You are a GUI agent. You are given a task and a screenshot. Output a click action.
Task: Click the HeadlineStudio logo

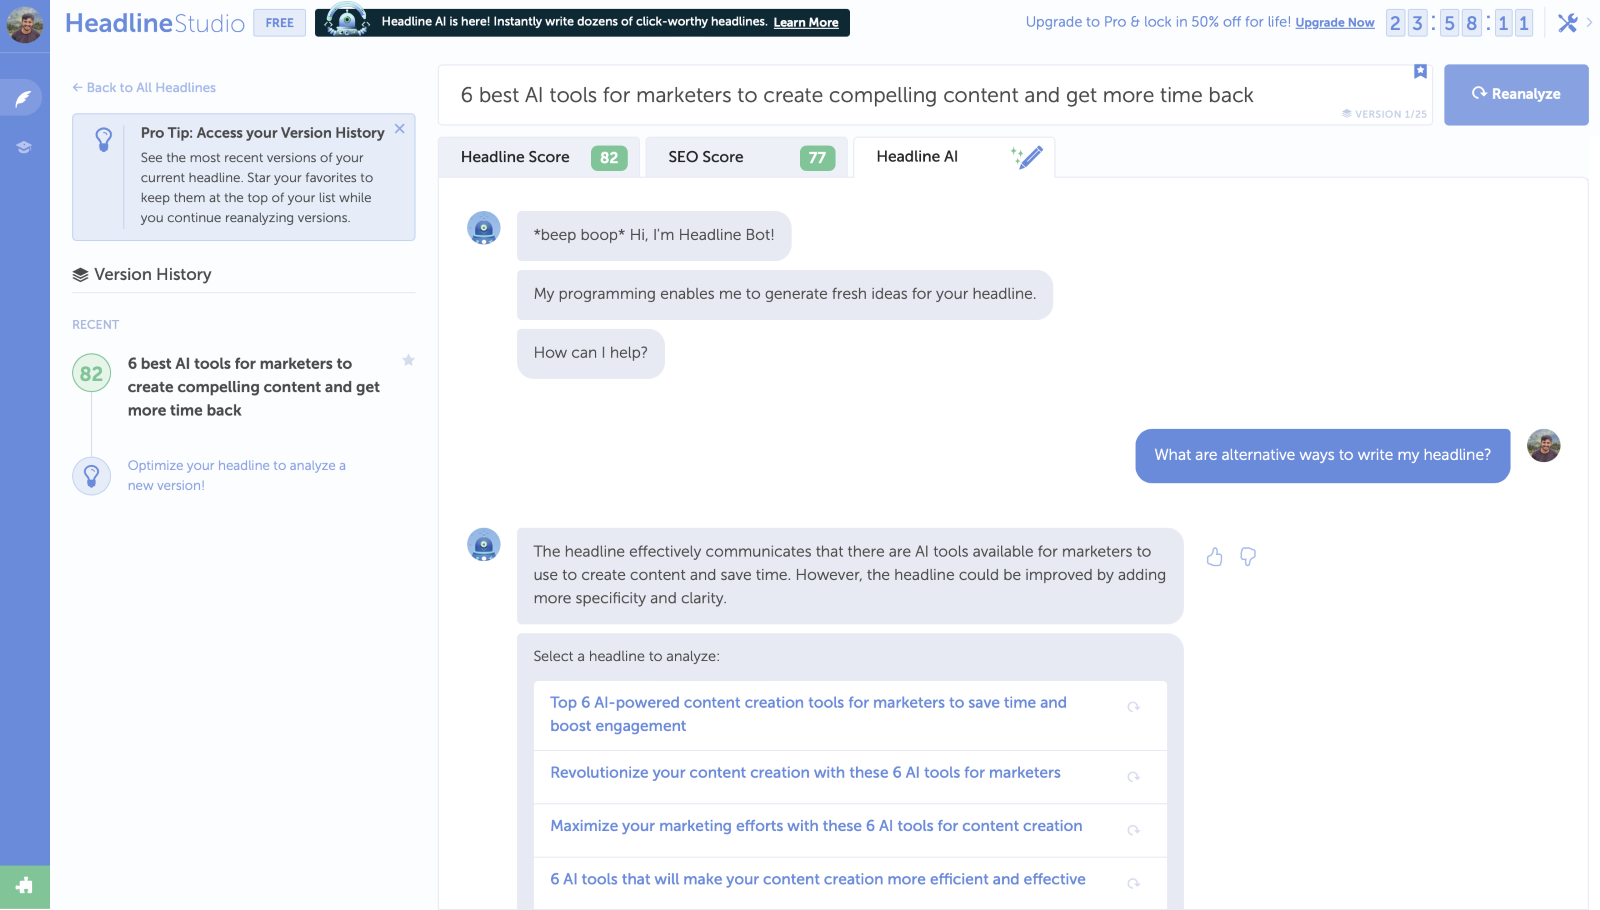[x=155, y=23]
